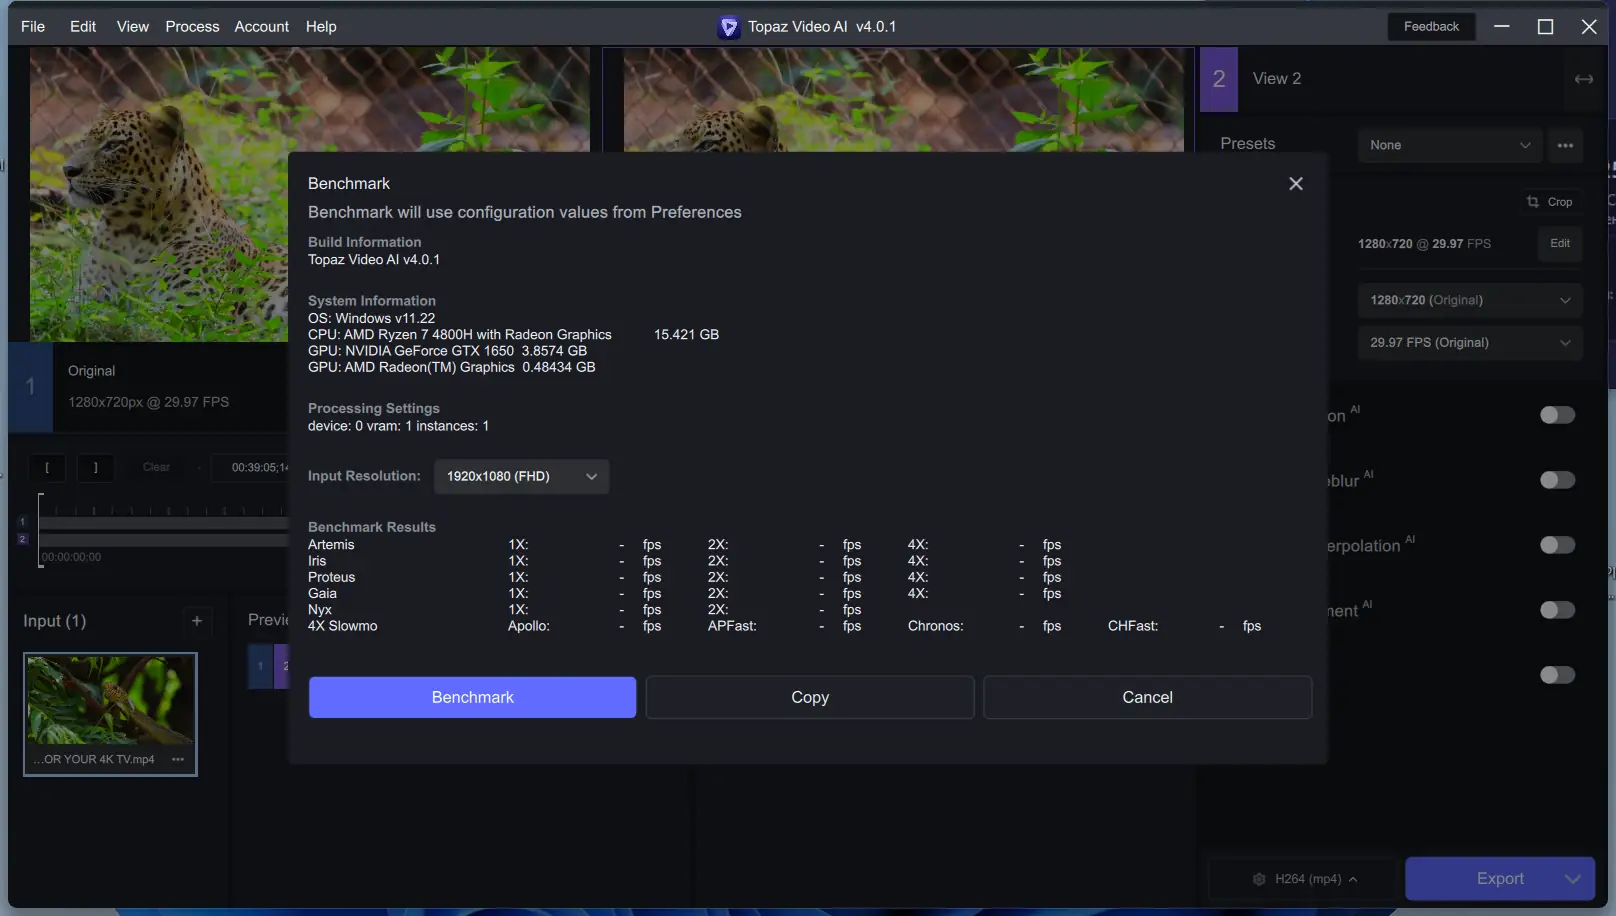Open the 29.97 FPS (Original) dropdown
Image resolution: width=1616 pixels, height=916 pixels.
tap(1470, 343)
